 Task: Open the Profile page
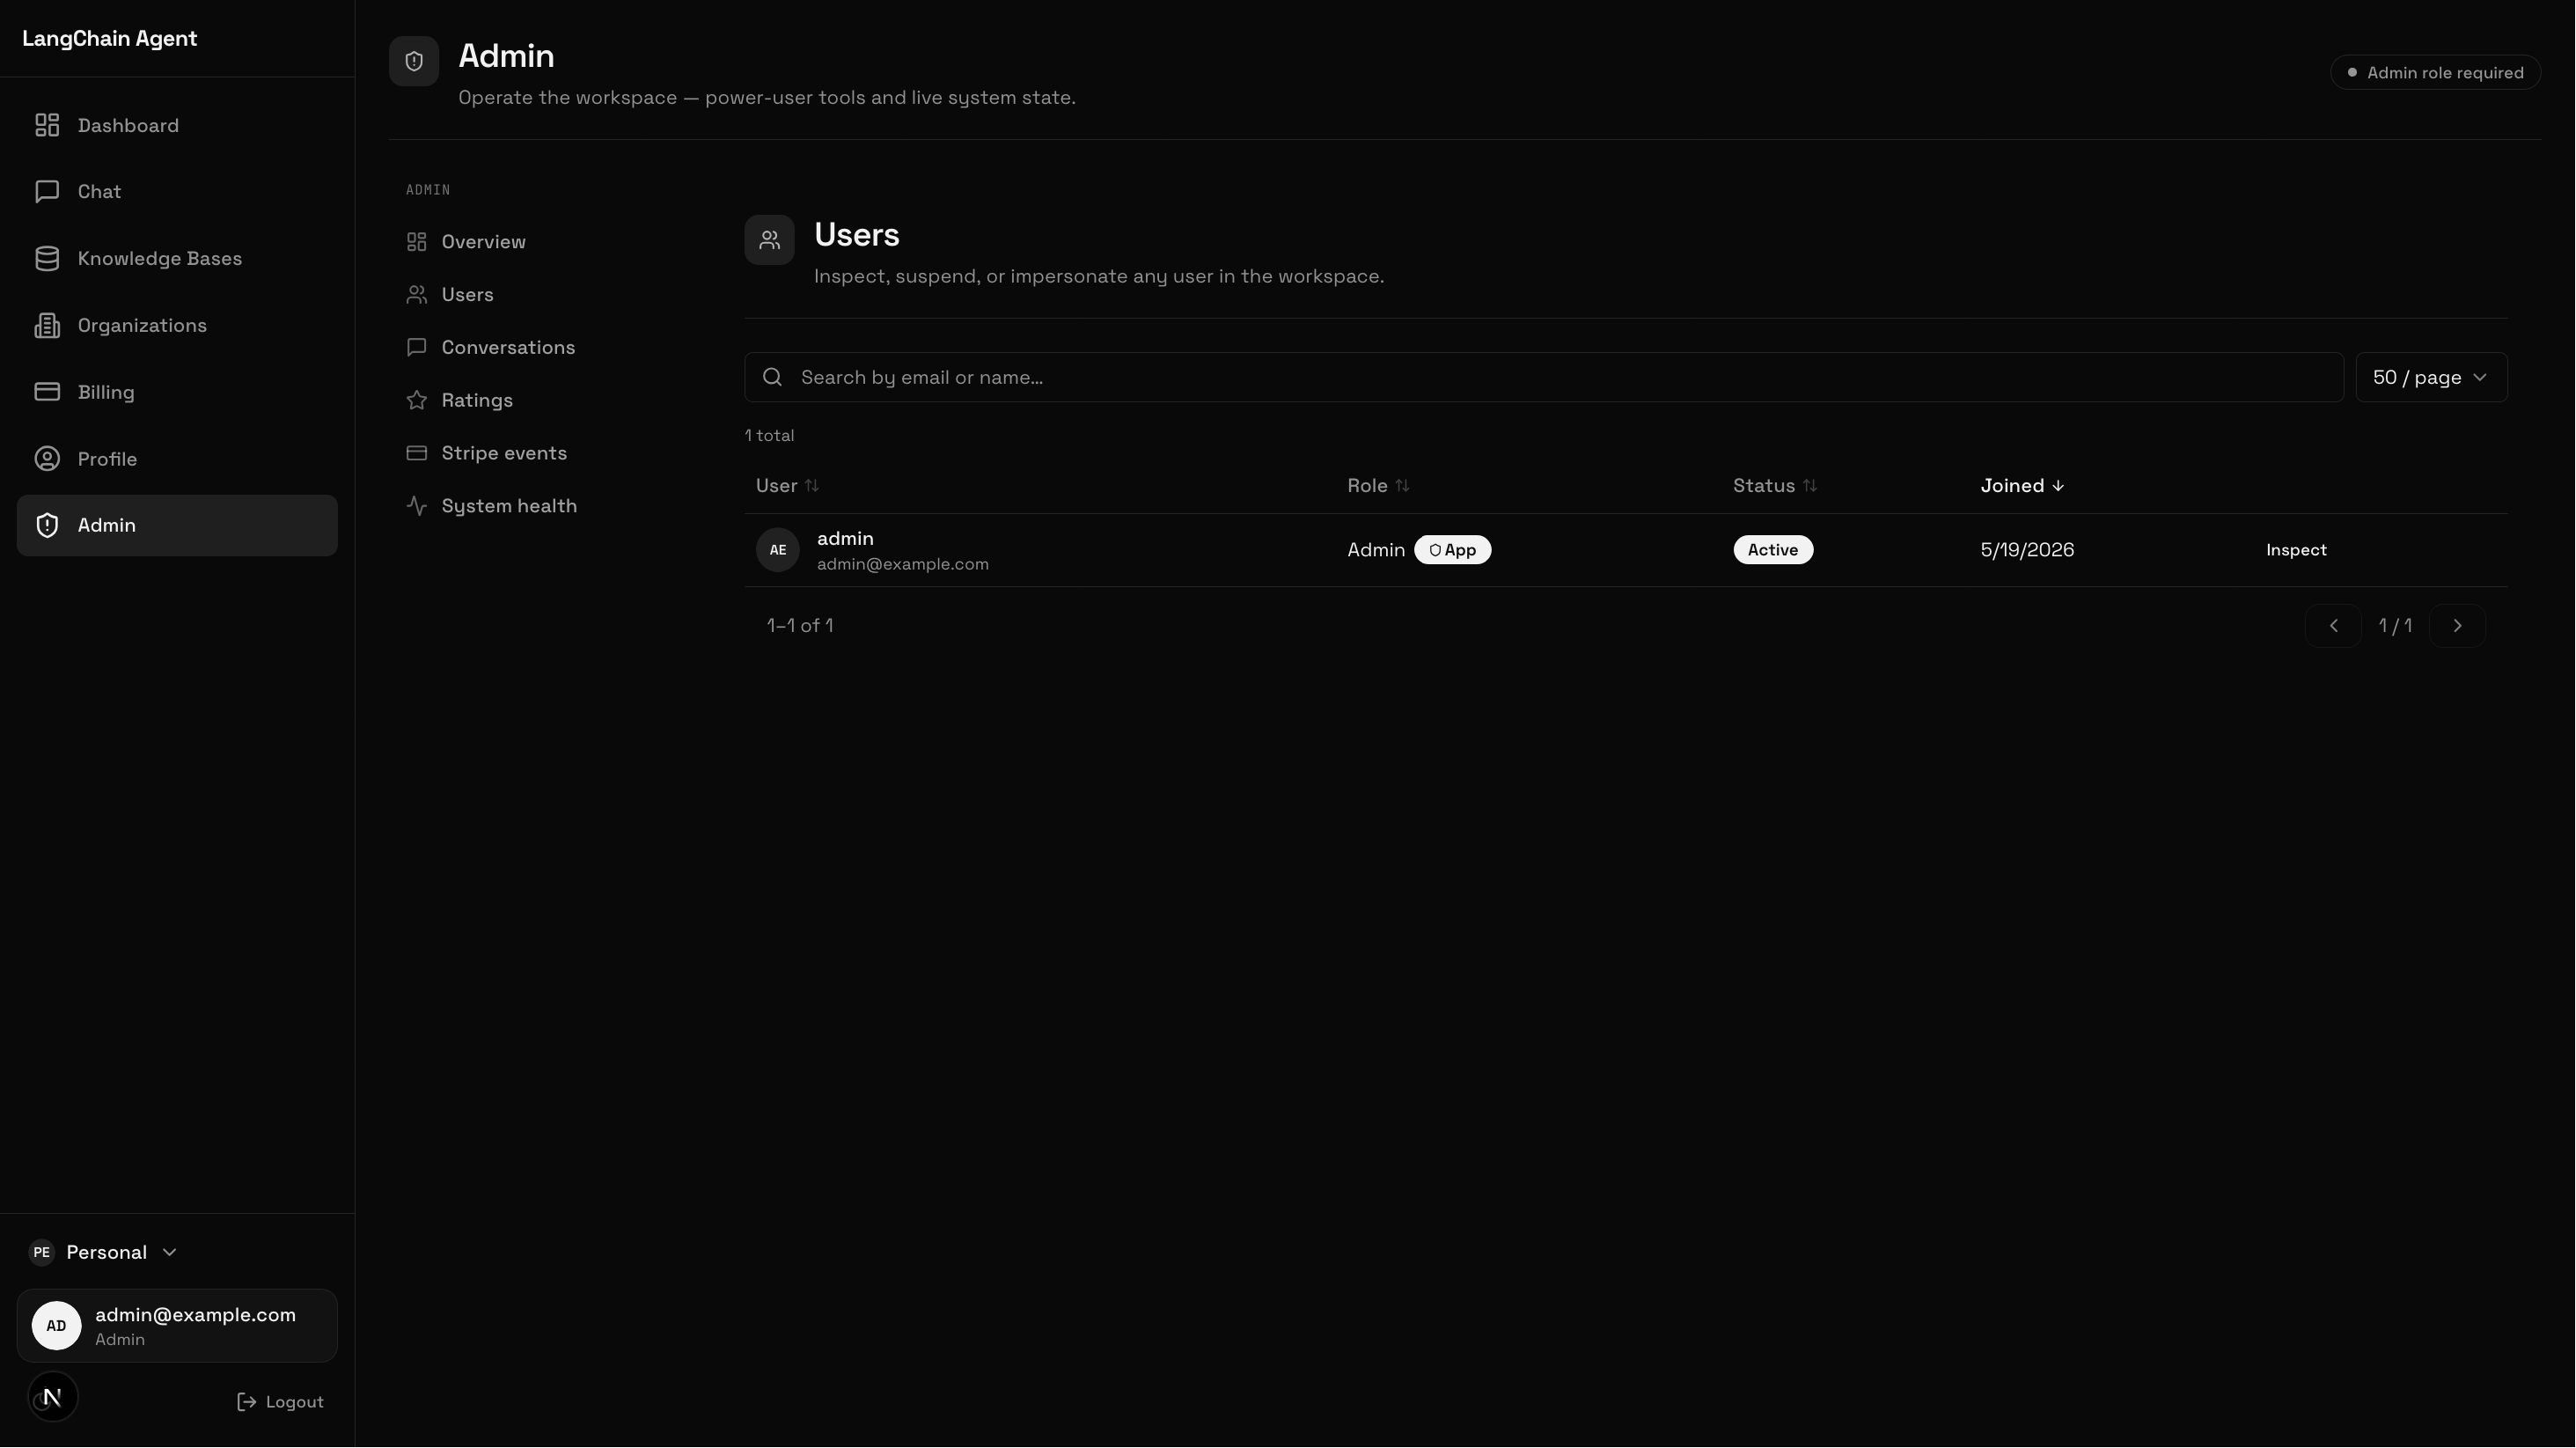click(x=177, y=459)
